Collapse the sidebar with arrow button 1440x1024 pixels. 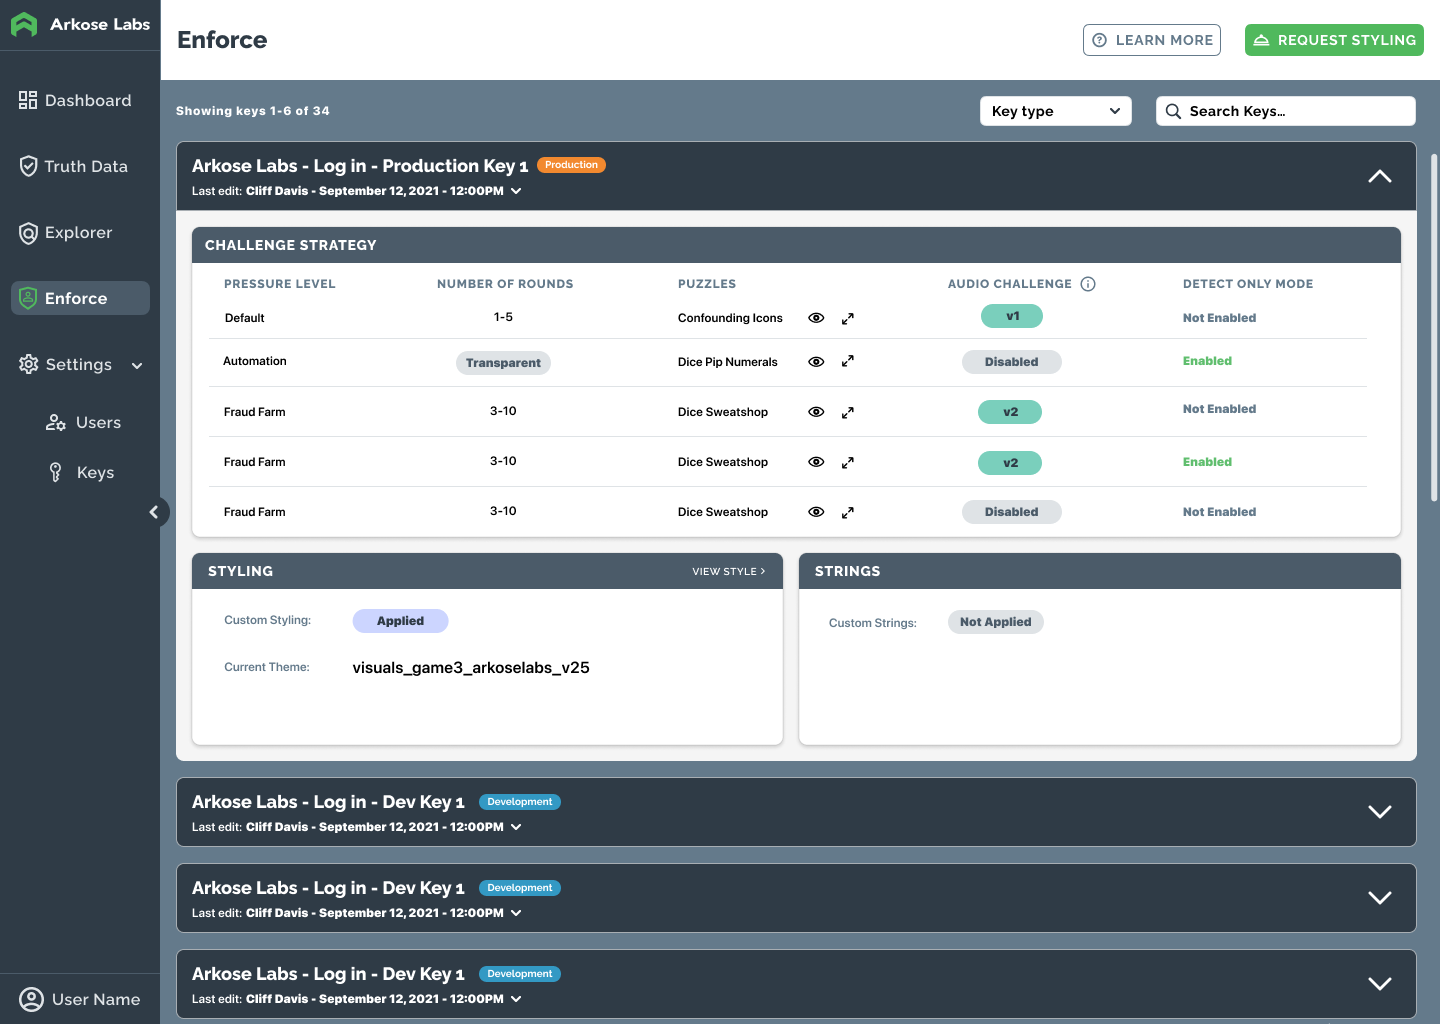pos(154,512)
